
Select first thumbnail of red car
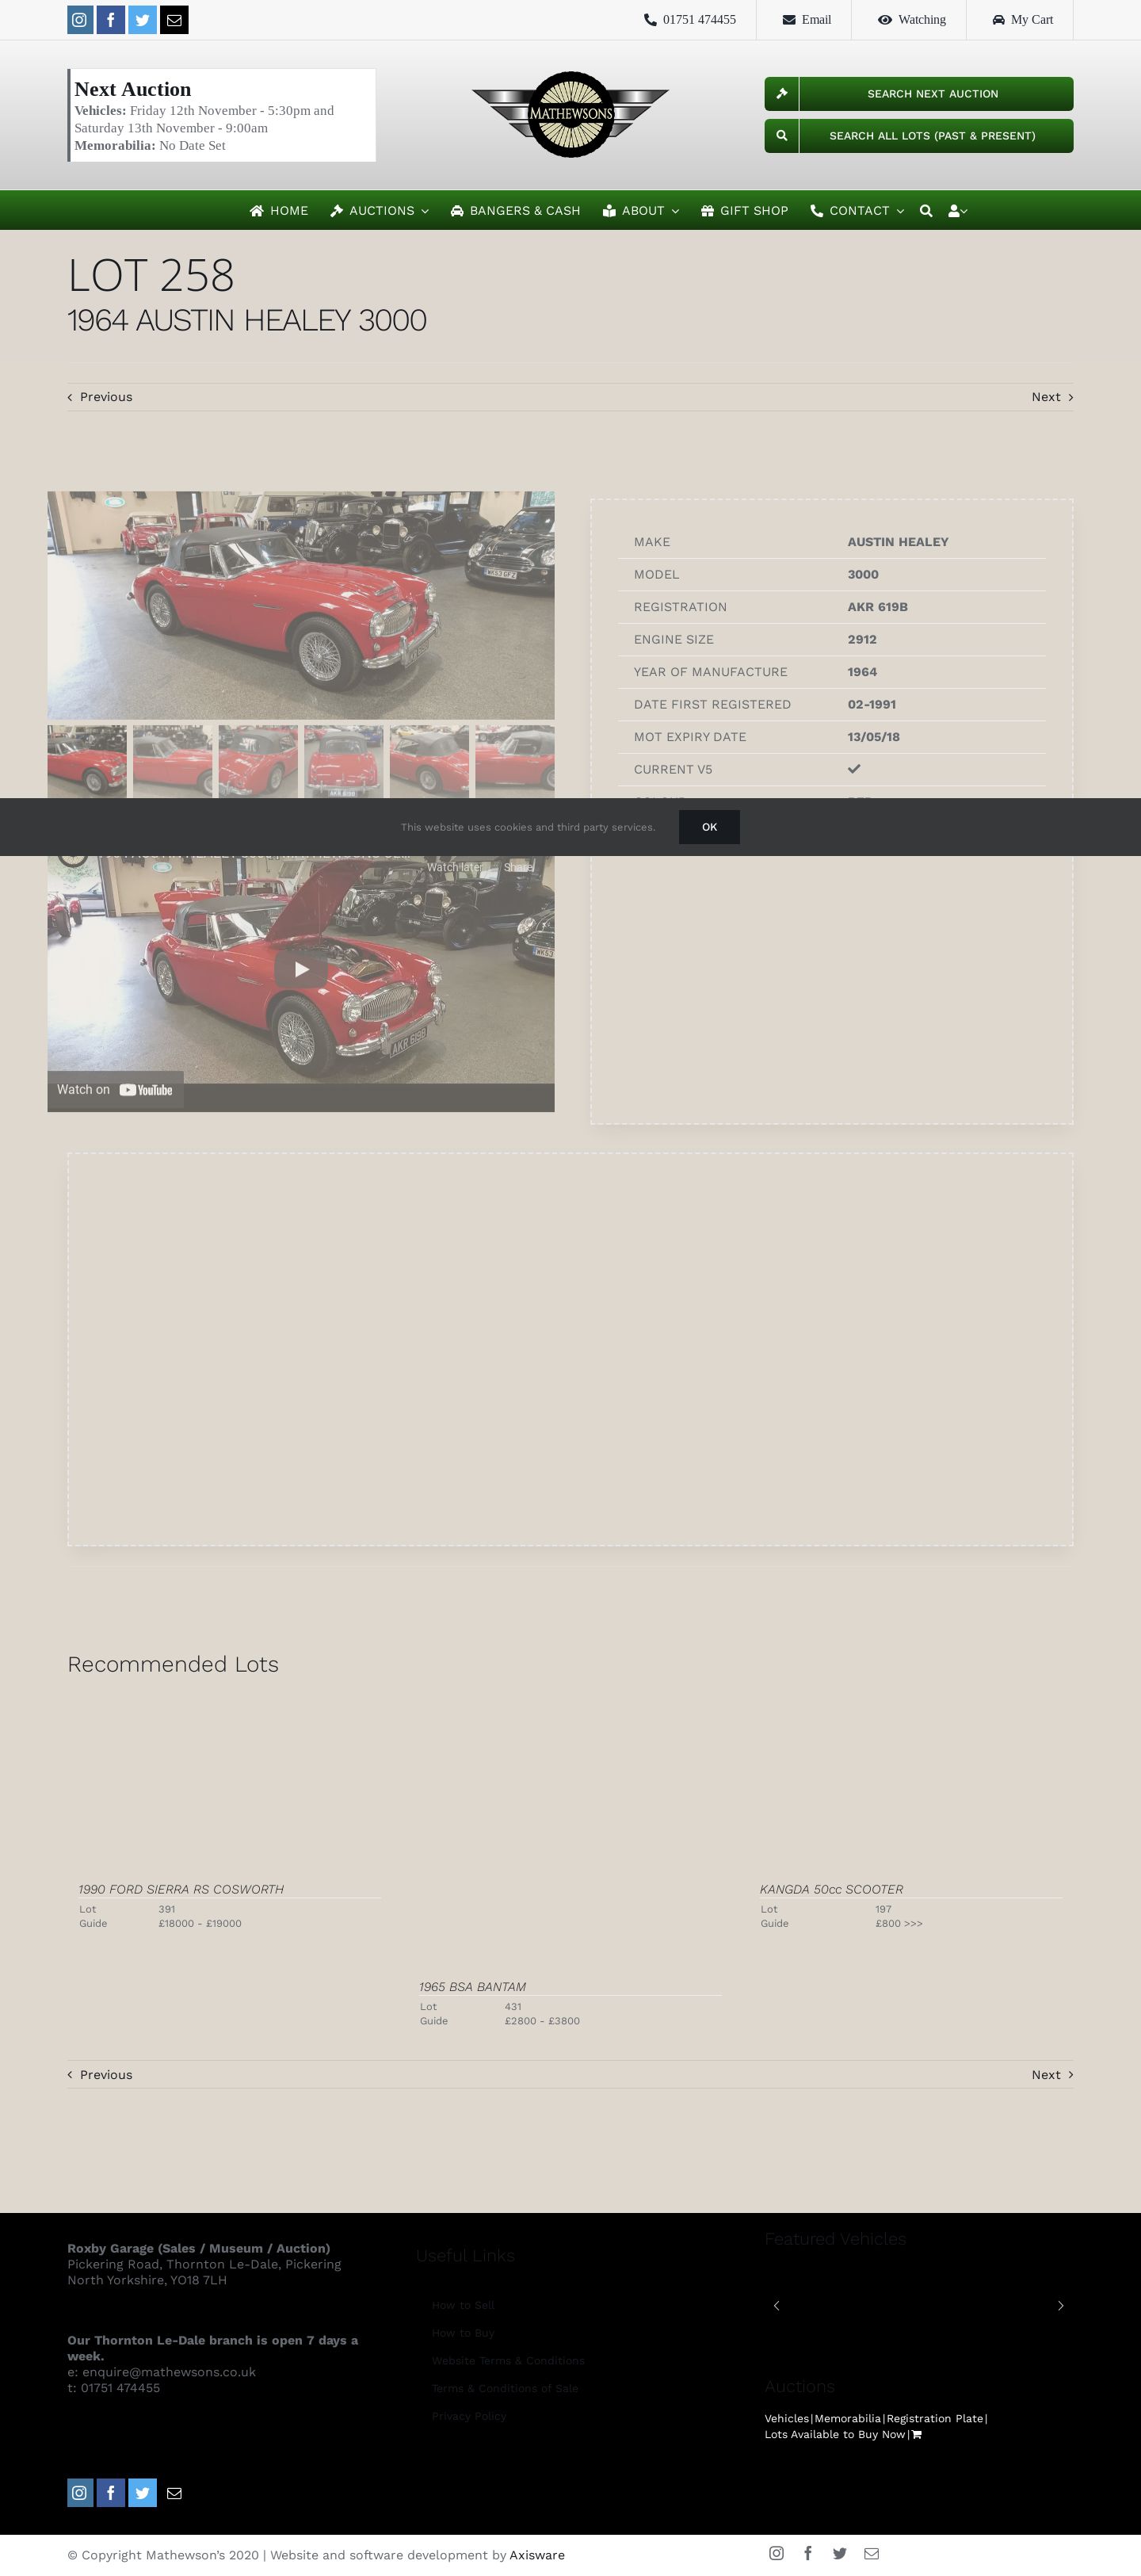click(x=87, y=761)
